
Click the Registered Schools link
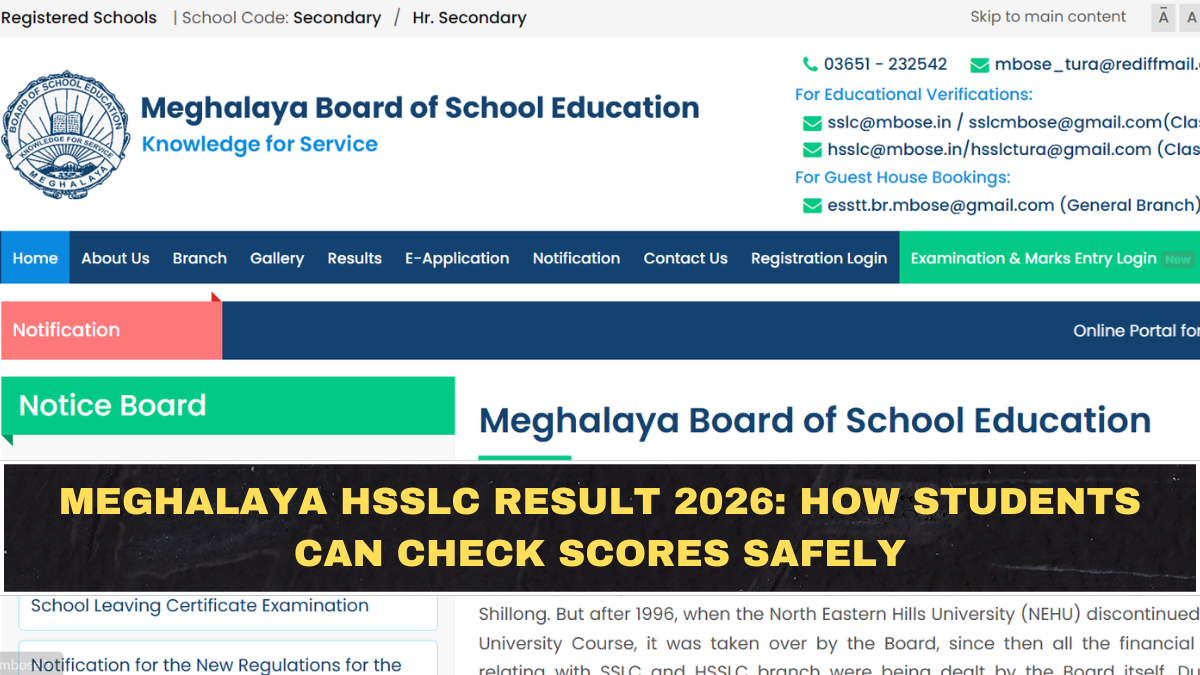(79, 18)
